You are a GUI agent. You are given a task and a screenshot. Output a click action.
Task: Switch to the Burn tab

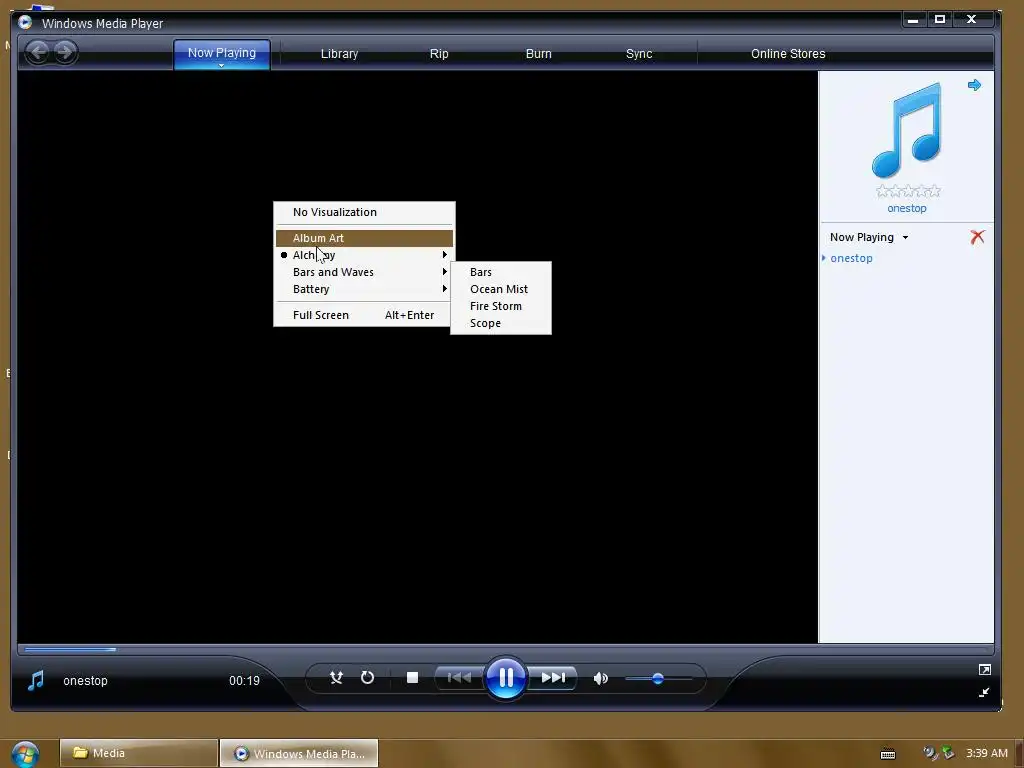(539, 54)
